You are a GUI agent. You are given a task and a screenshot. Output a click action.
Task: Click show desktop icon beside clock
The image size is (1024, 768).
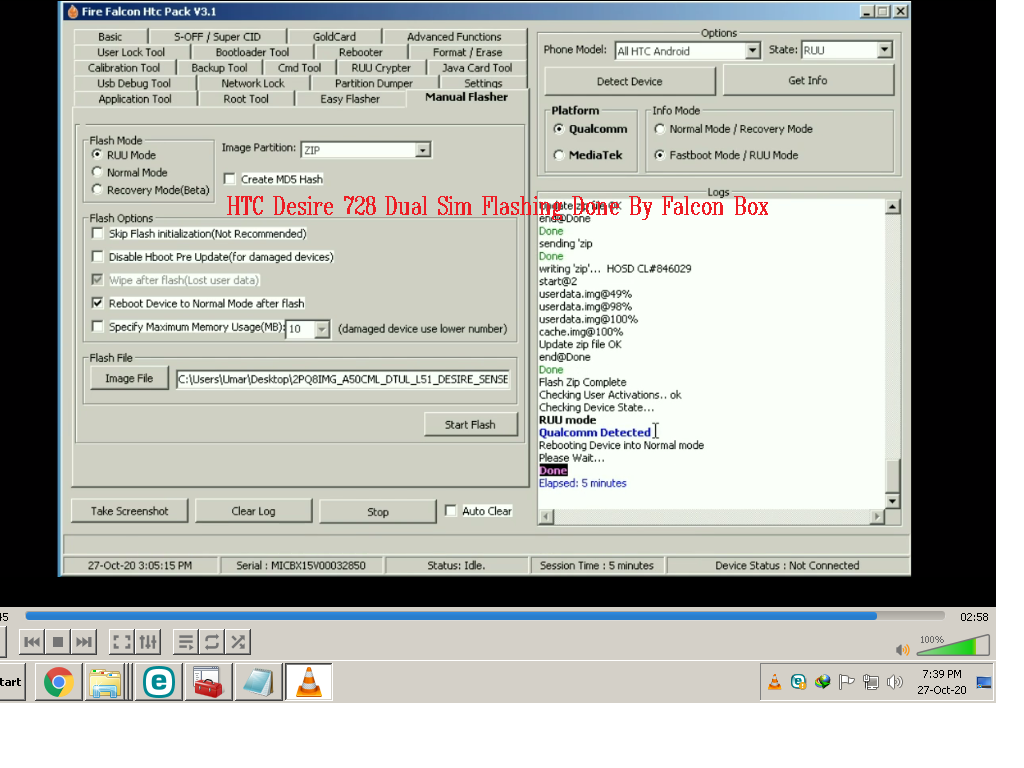click(x=984, y=682)
